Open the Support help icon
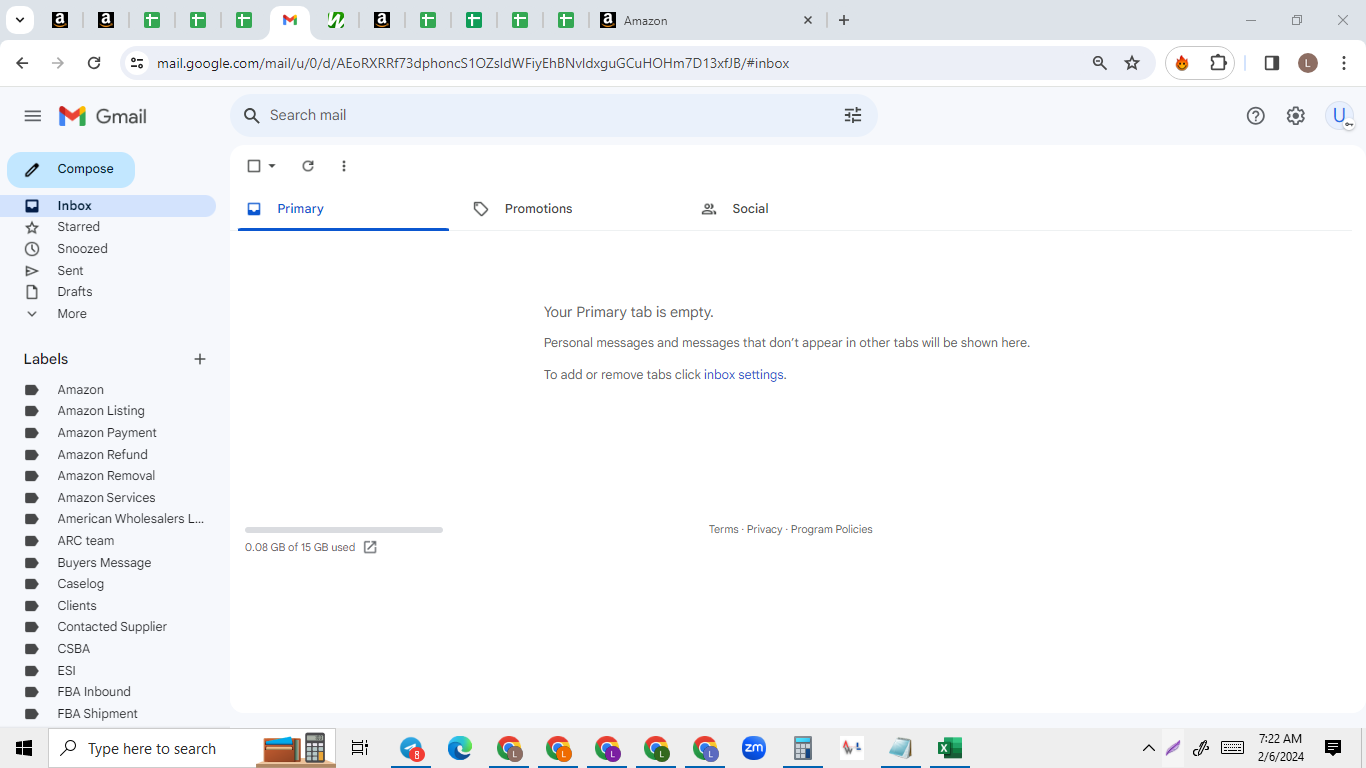The image size is (1366, 768). [x=1256, y=116]
